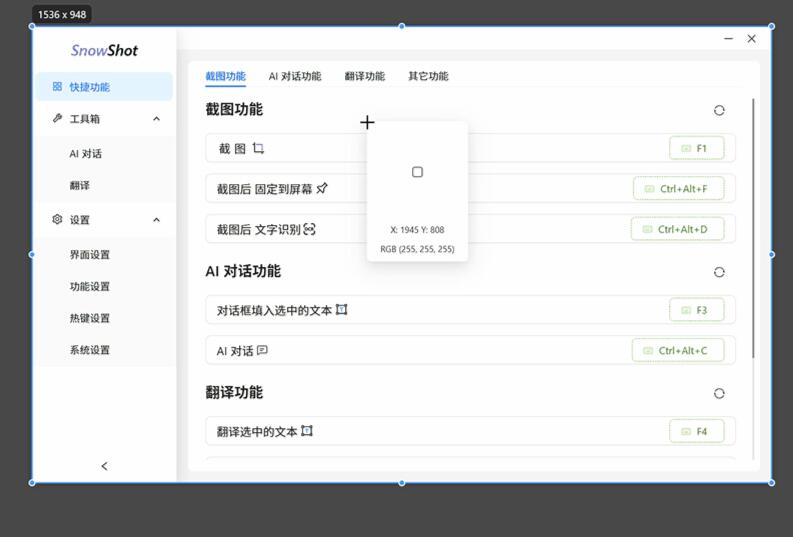Click the 翻译选中的文本 row label

[257, 432]
